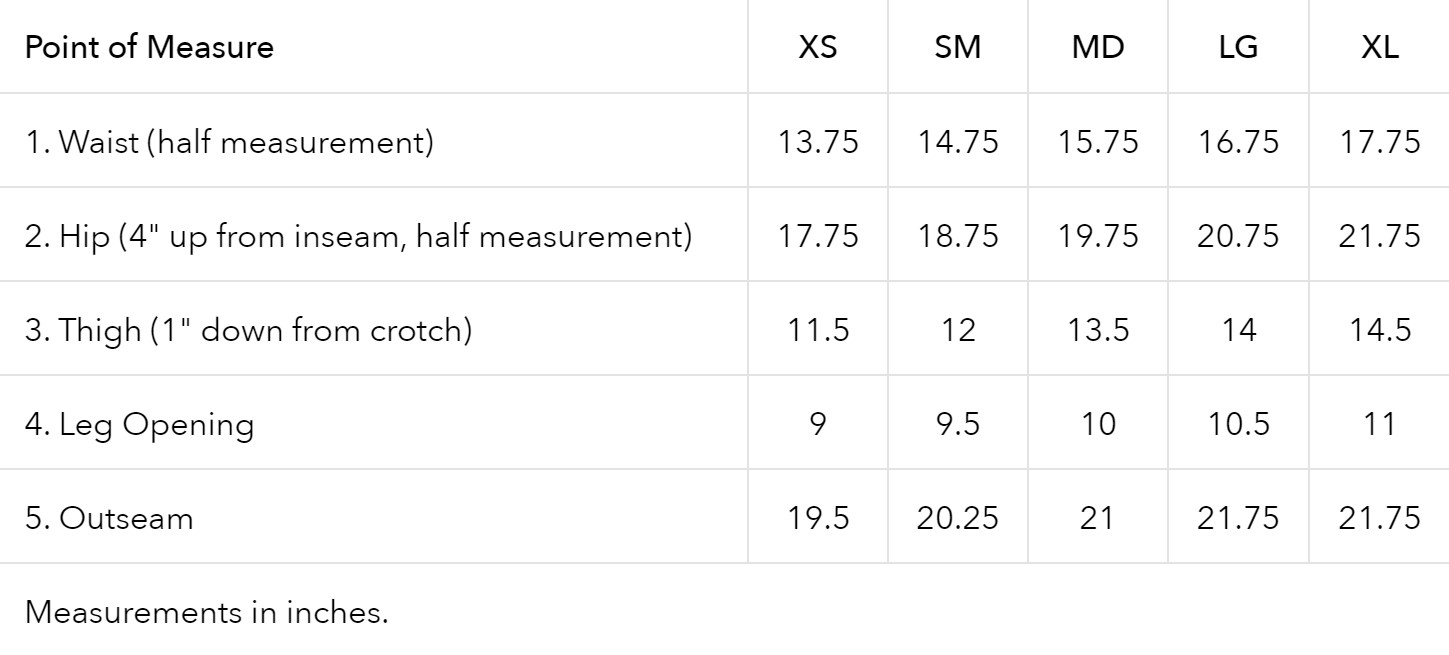Click the Hip measurement row label

coord(358,236)
